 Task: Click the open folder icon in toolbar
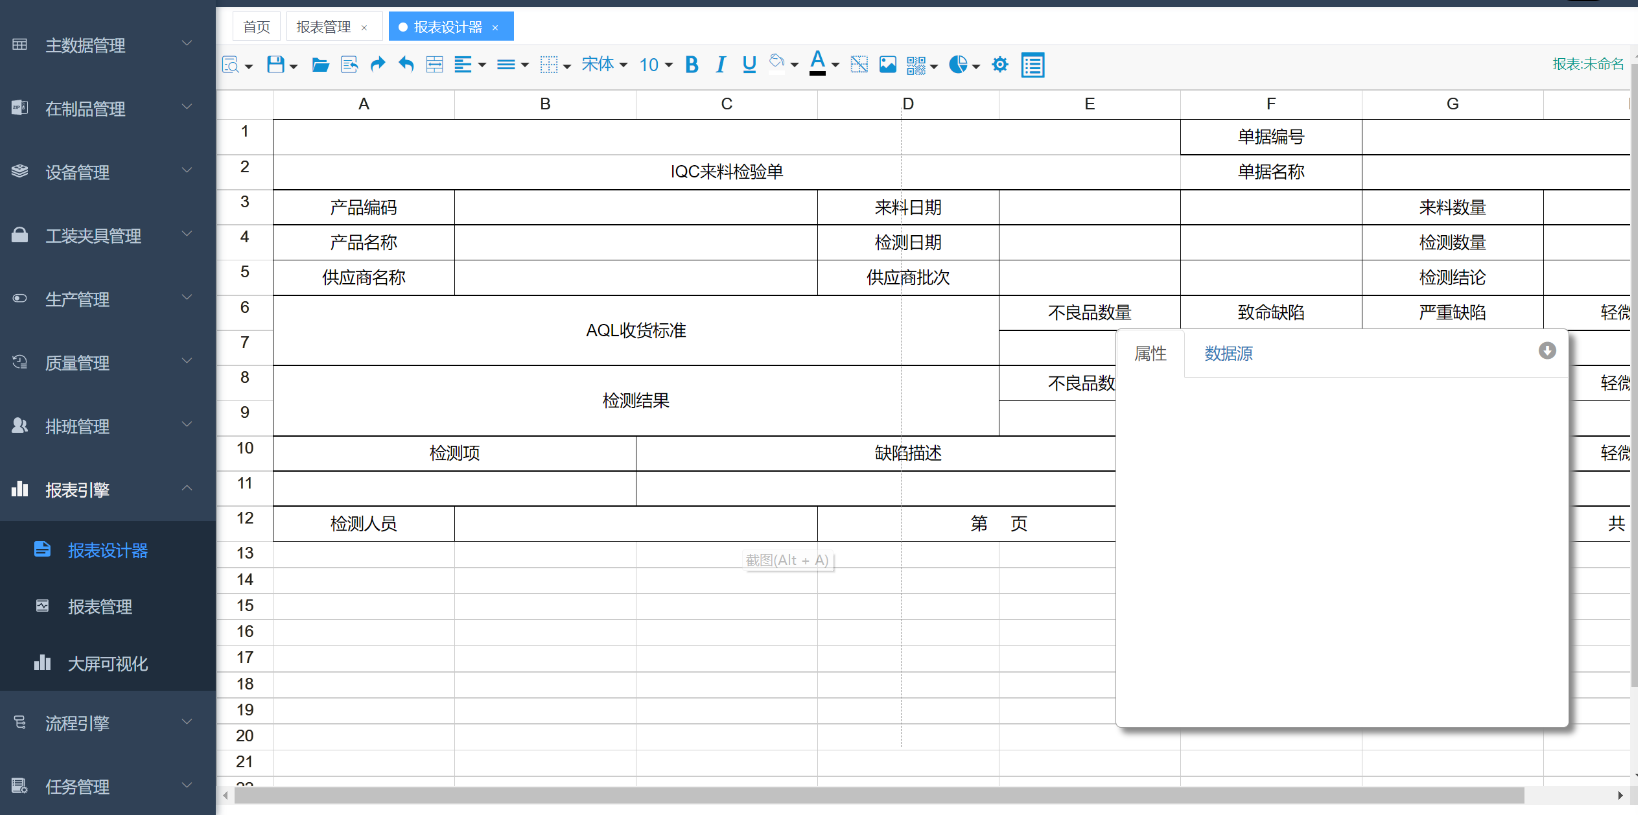click(320, 65)
